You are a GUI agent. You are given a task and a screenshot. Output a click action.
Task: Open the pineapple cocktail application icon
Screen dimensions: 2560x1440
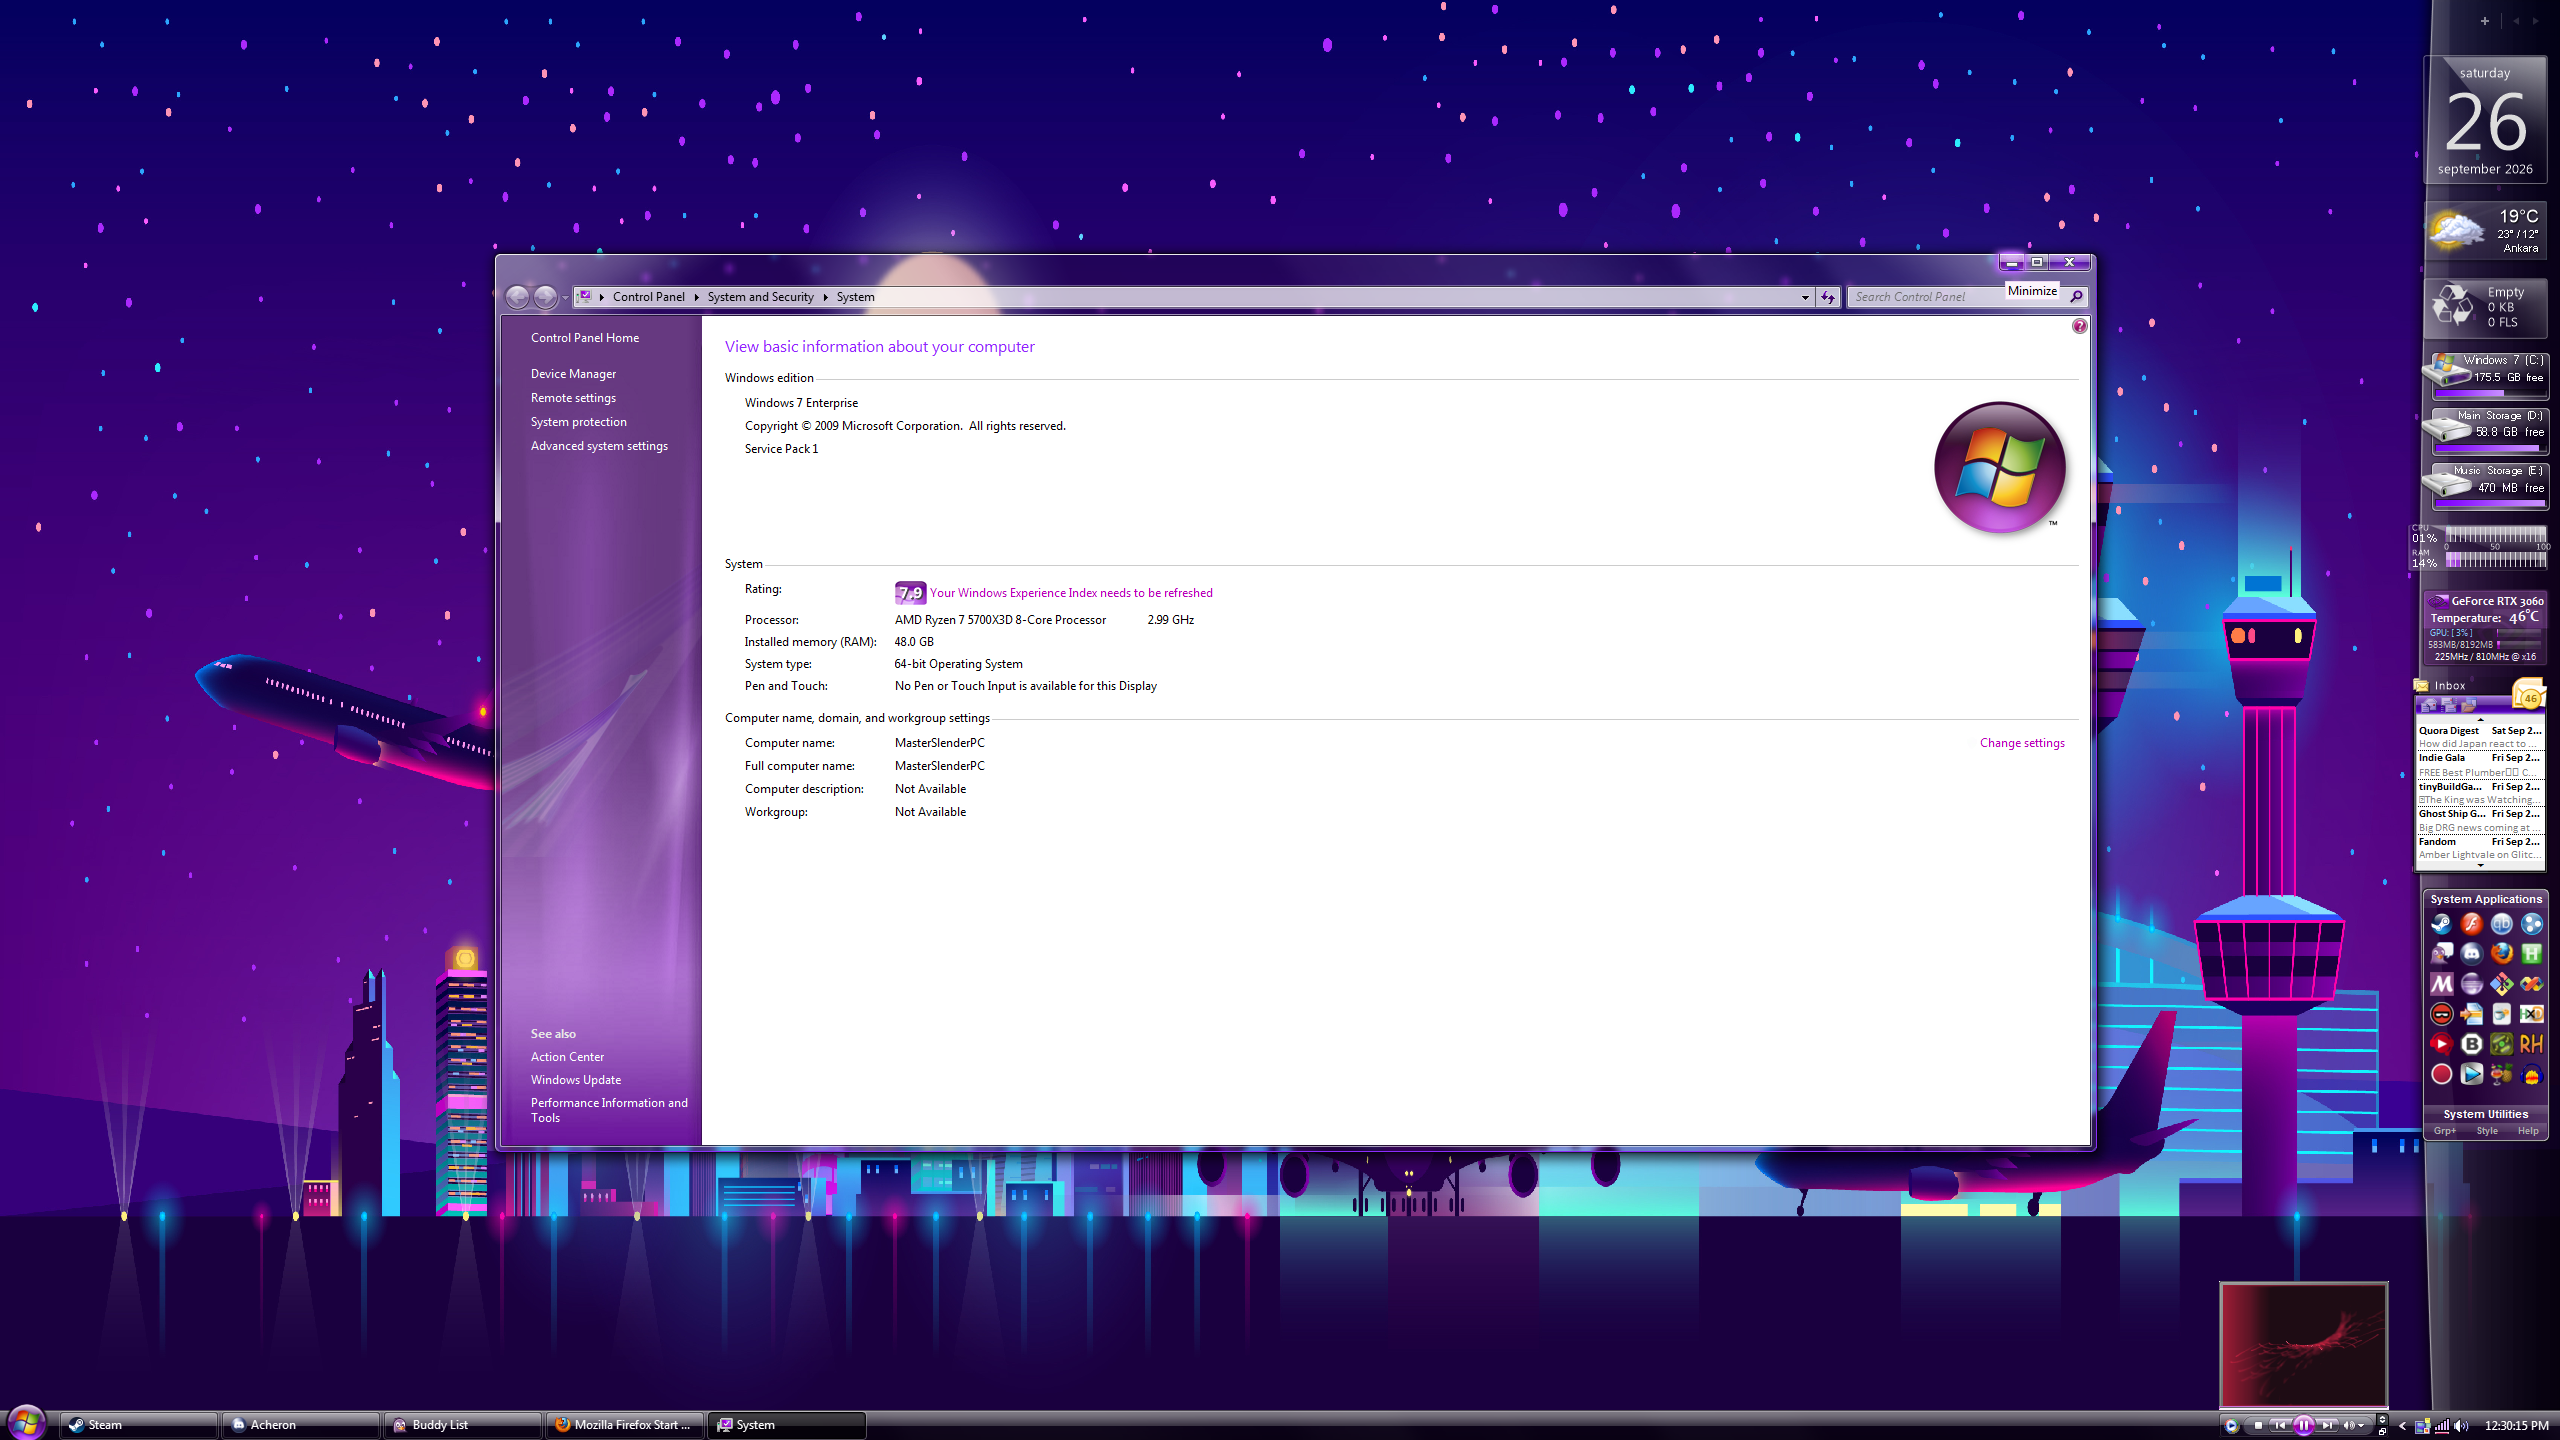2501,1074
